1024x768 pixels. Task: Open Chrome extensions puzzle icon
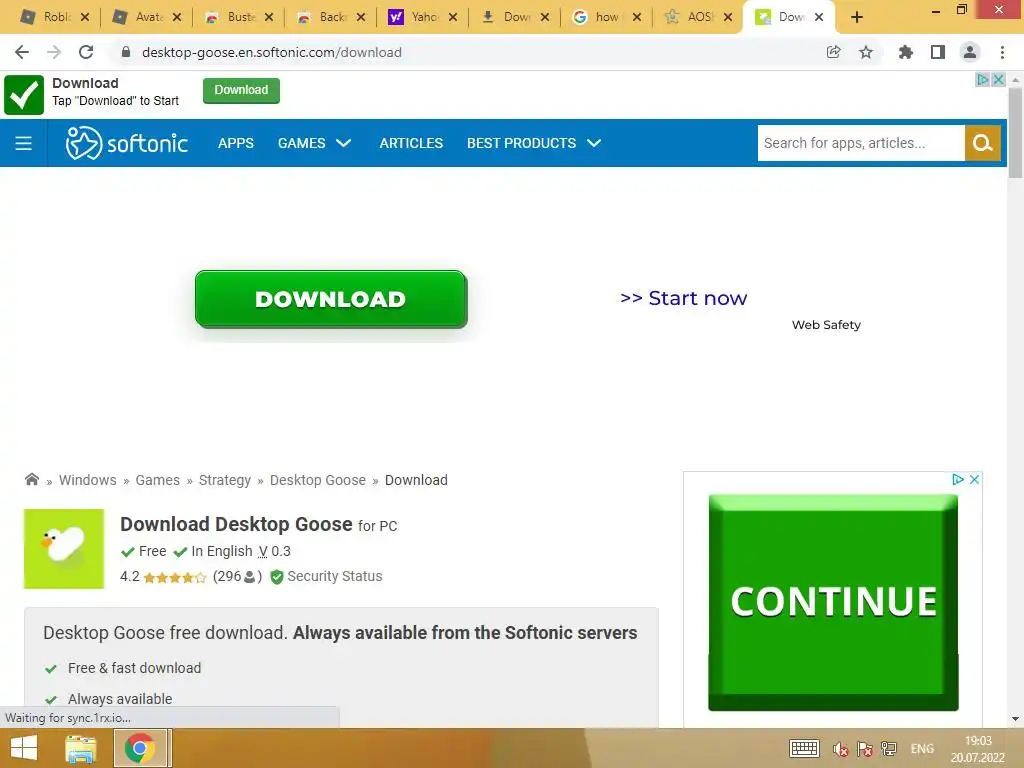click(x=905, y=52)
